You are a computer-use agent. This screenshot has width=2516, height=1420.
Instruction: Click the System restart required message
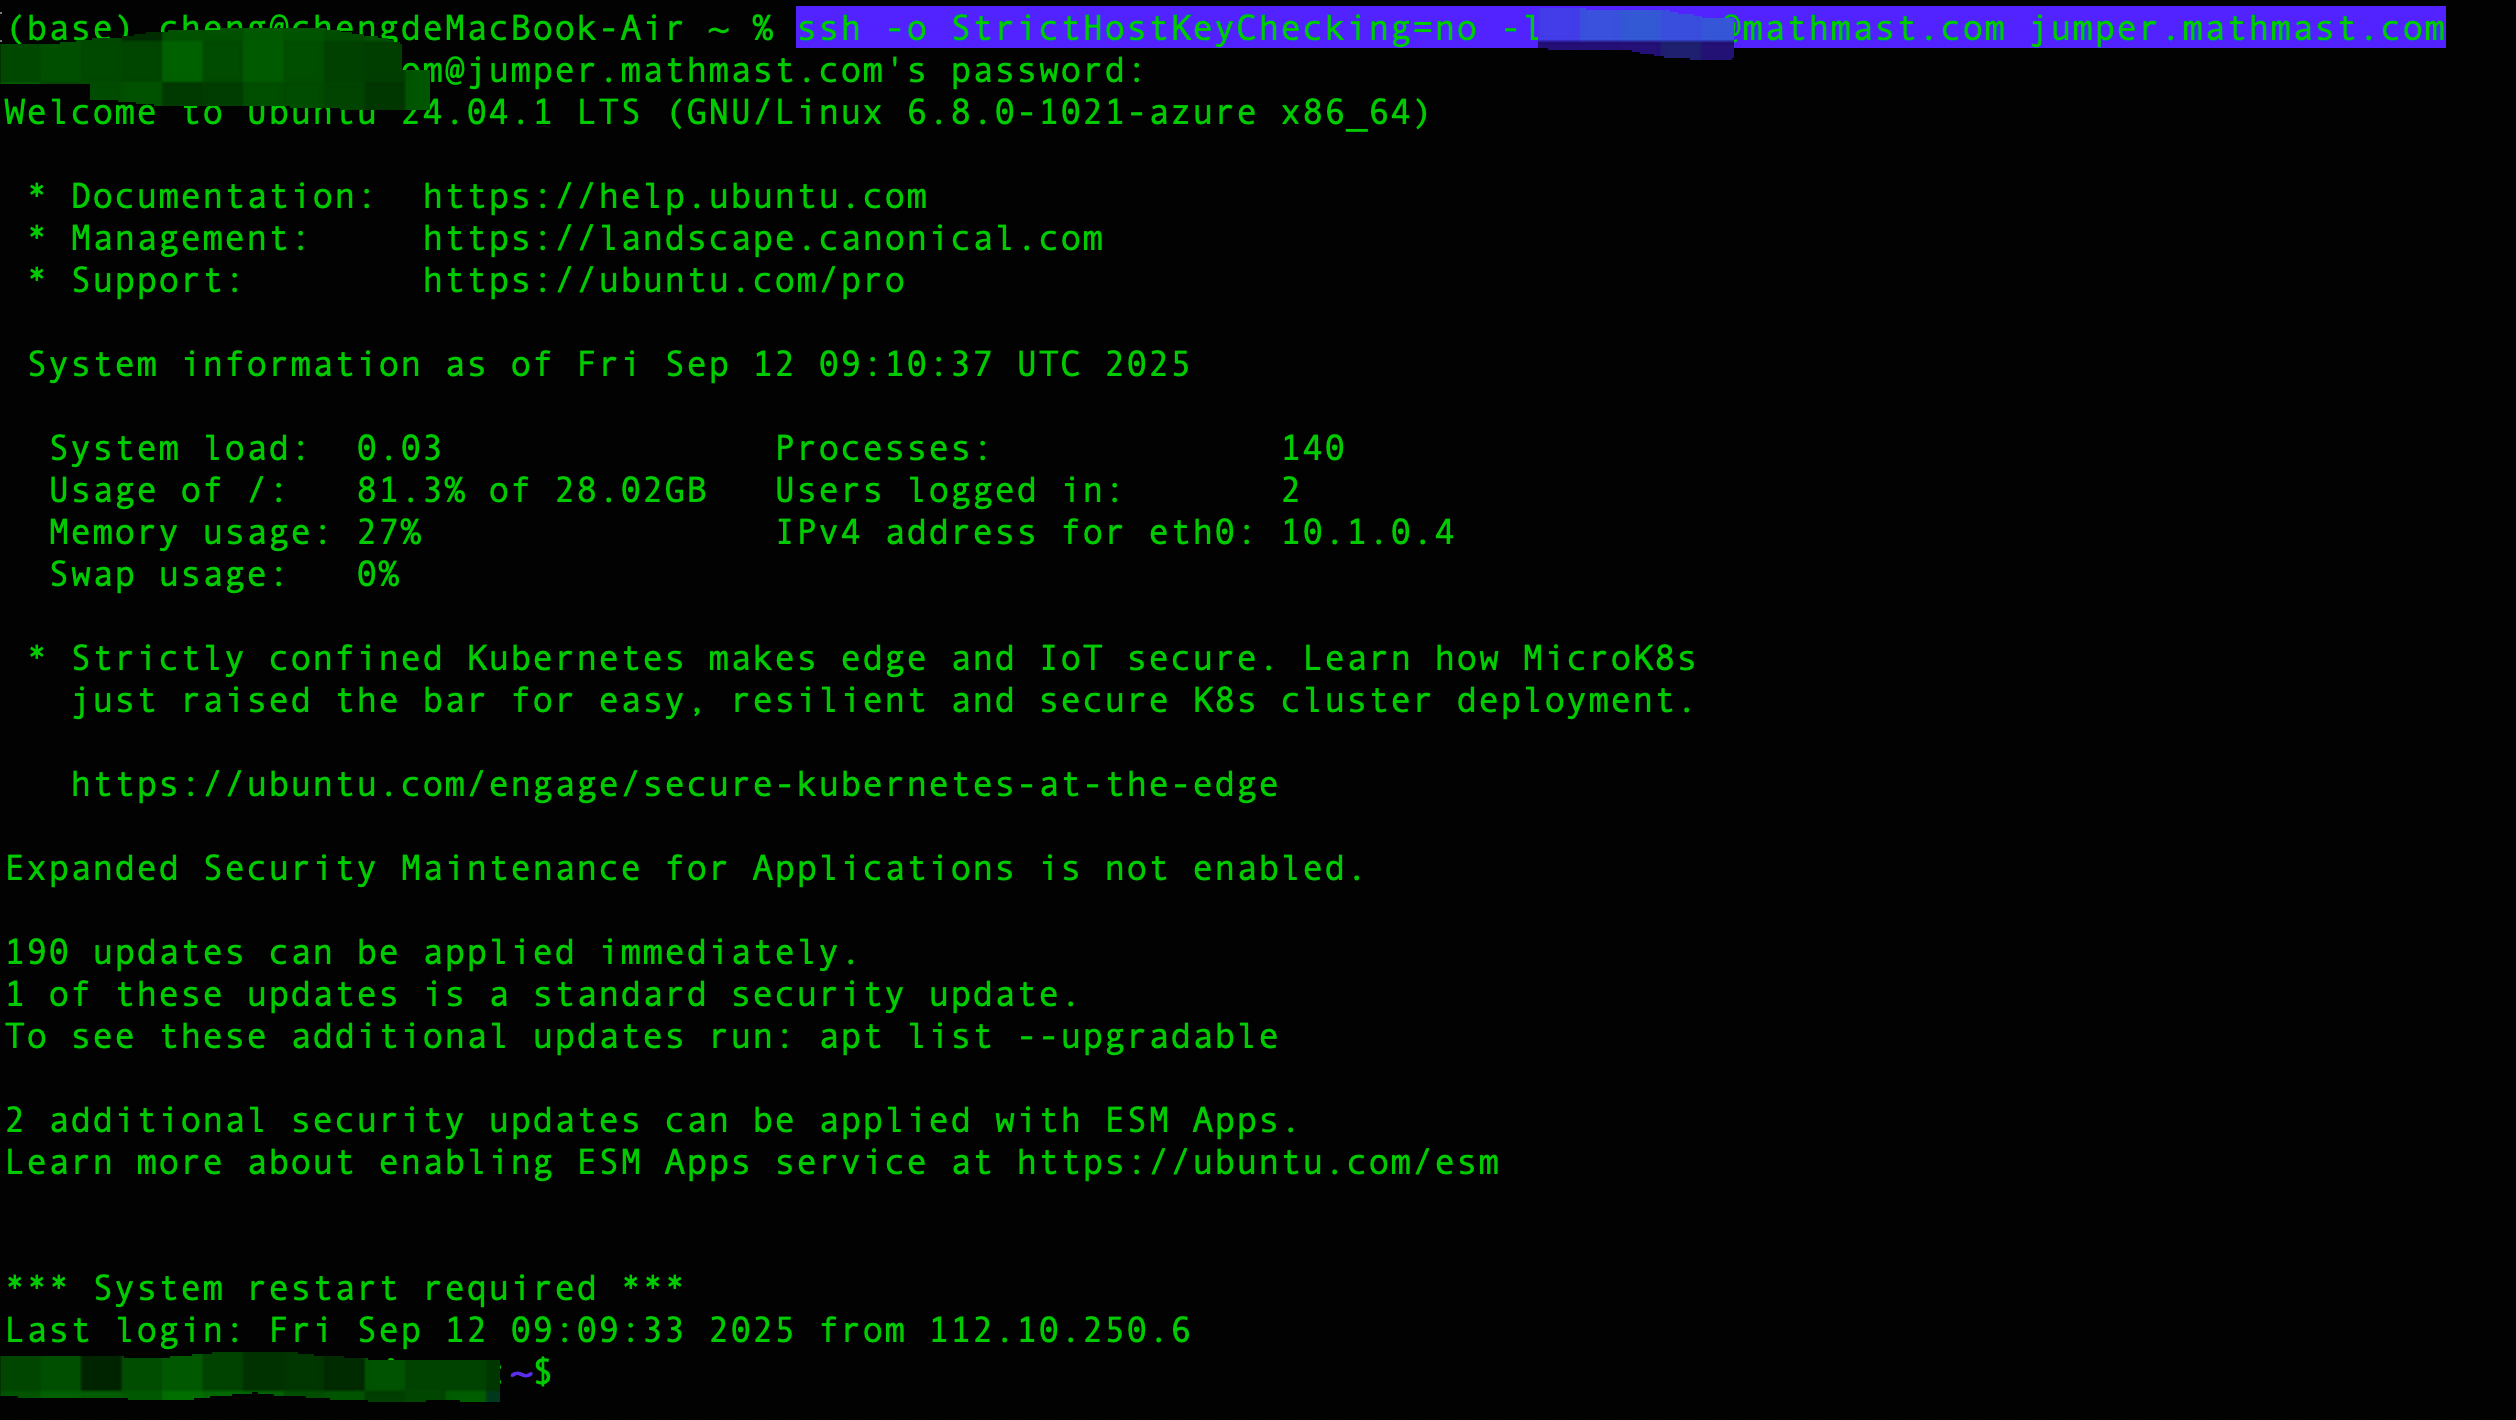tap(345, 1289)
